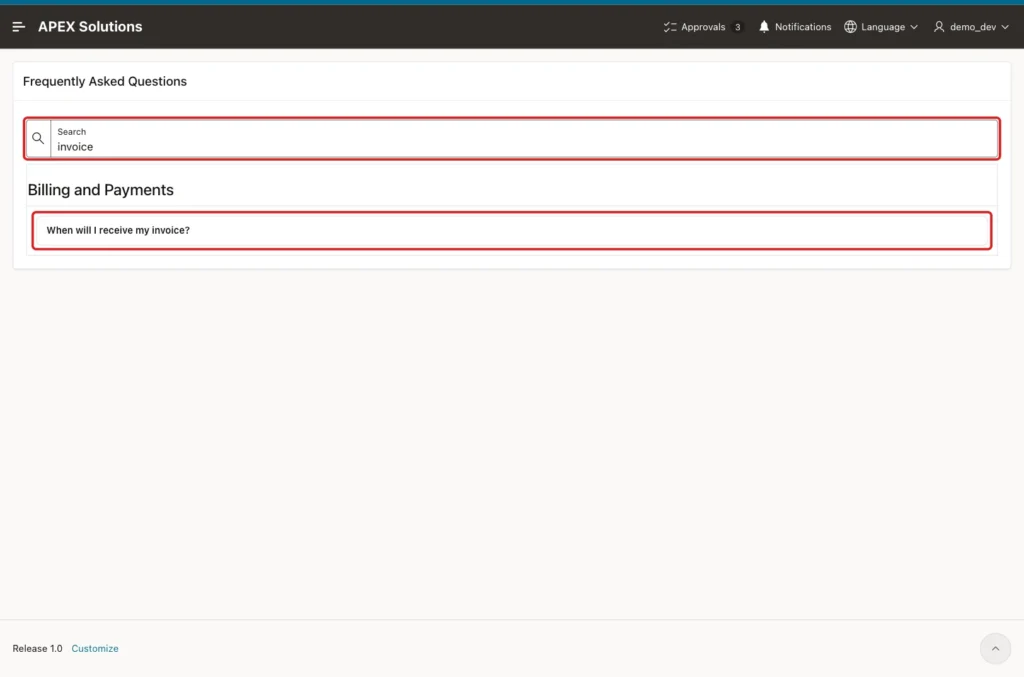Select the Billing and Payments heading
The height and width of the screenshot is (677, 1024).
(x=101, y=190)
